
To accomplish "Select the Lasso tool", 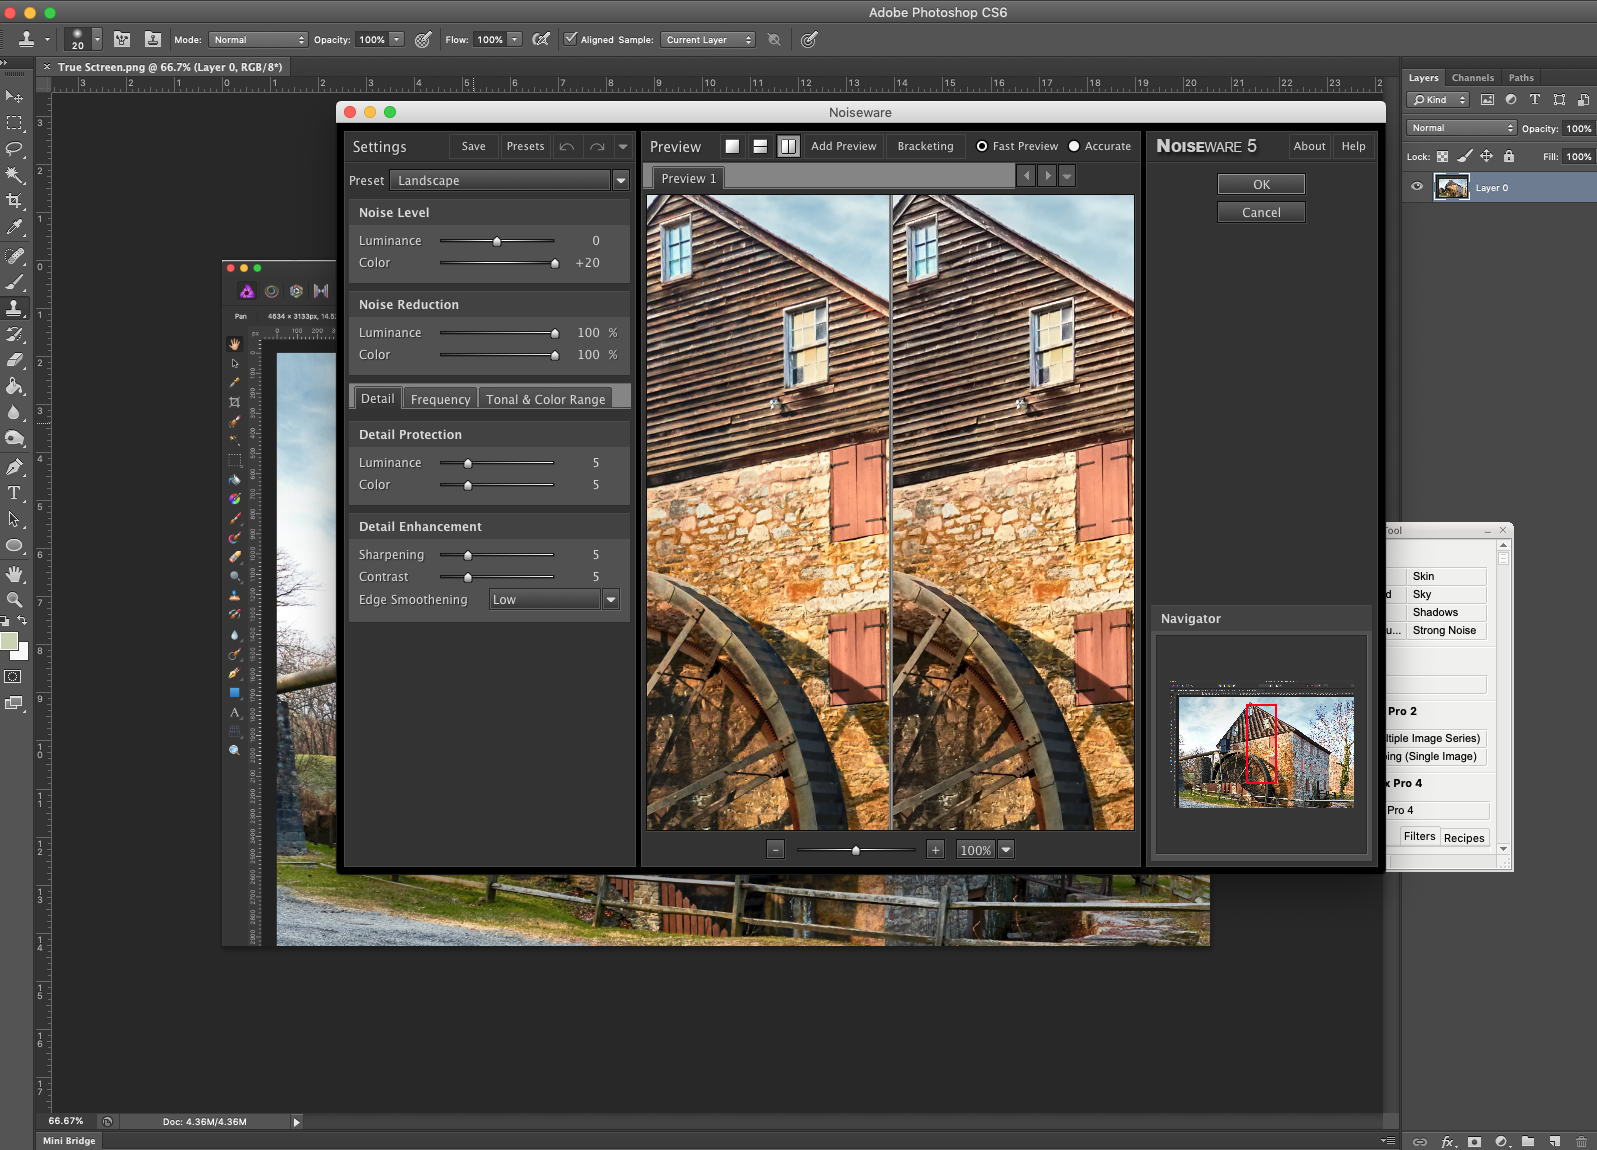I will (x=14, y=149).
